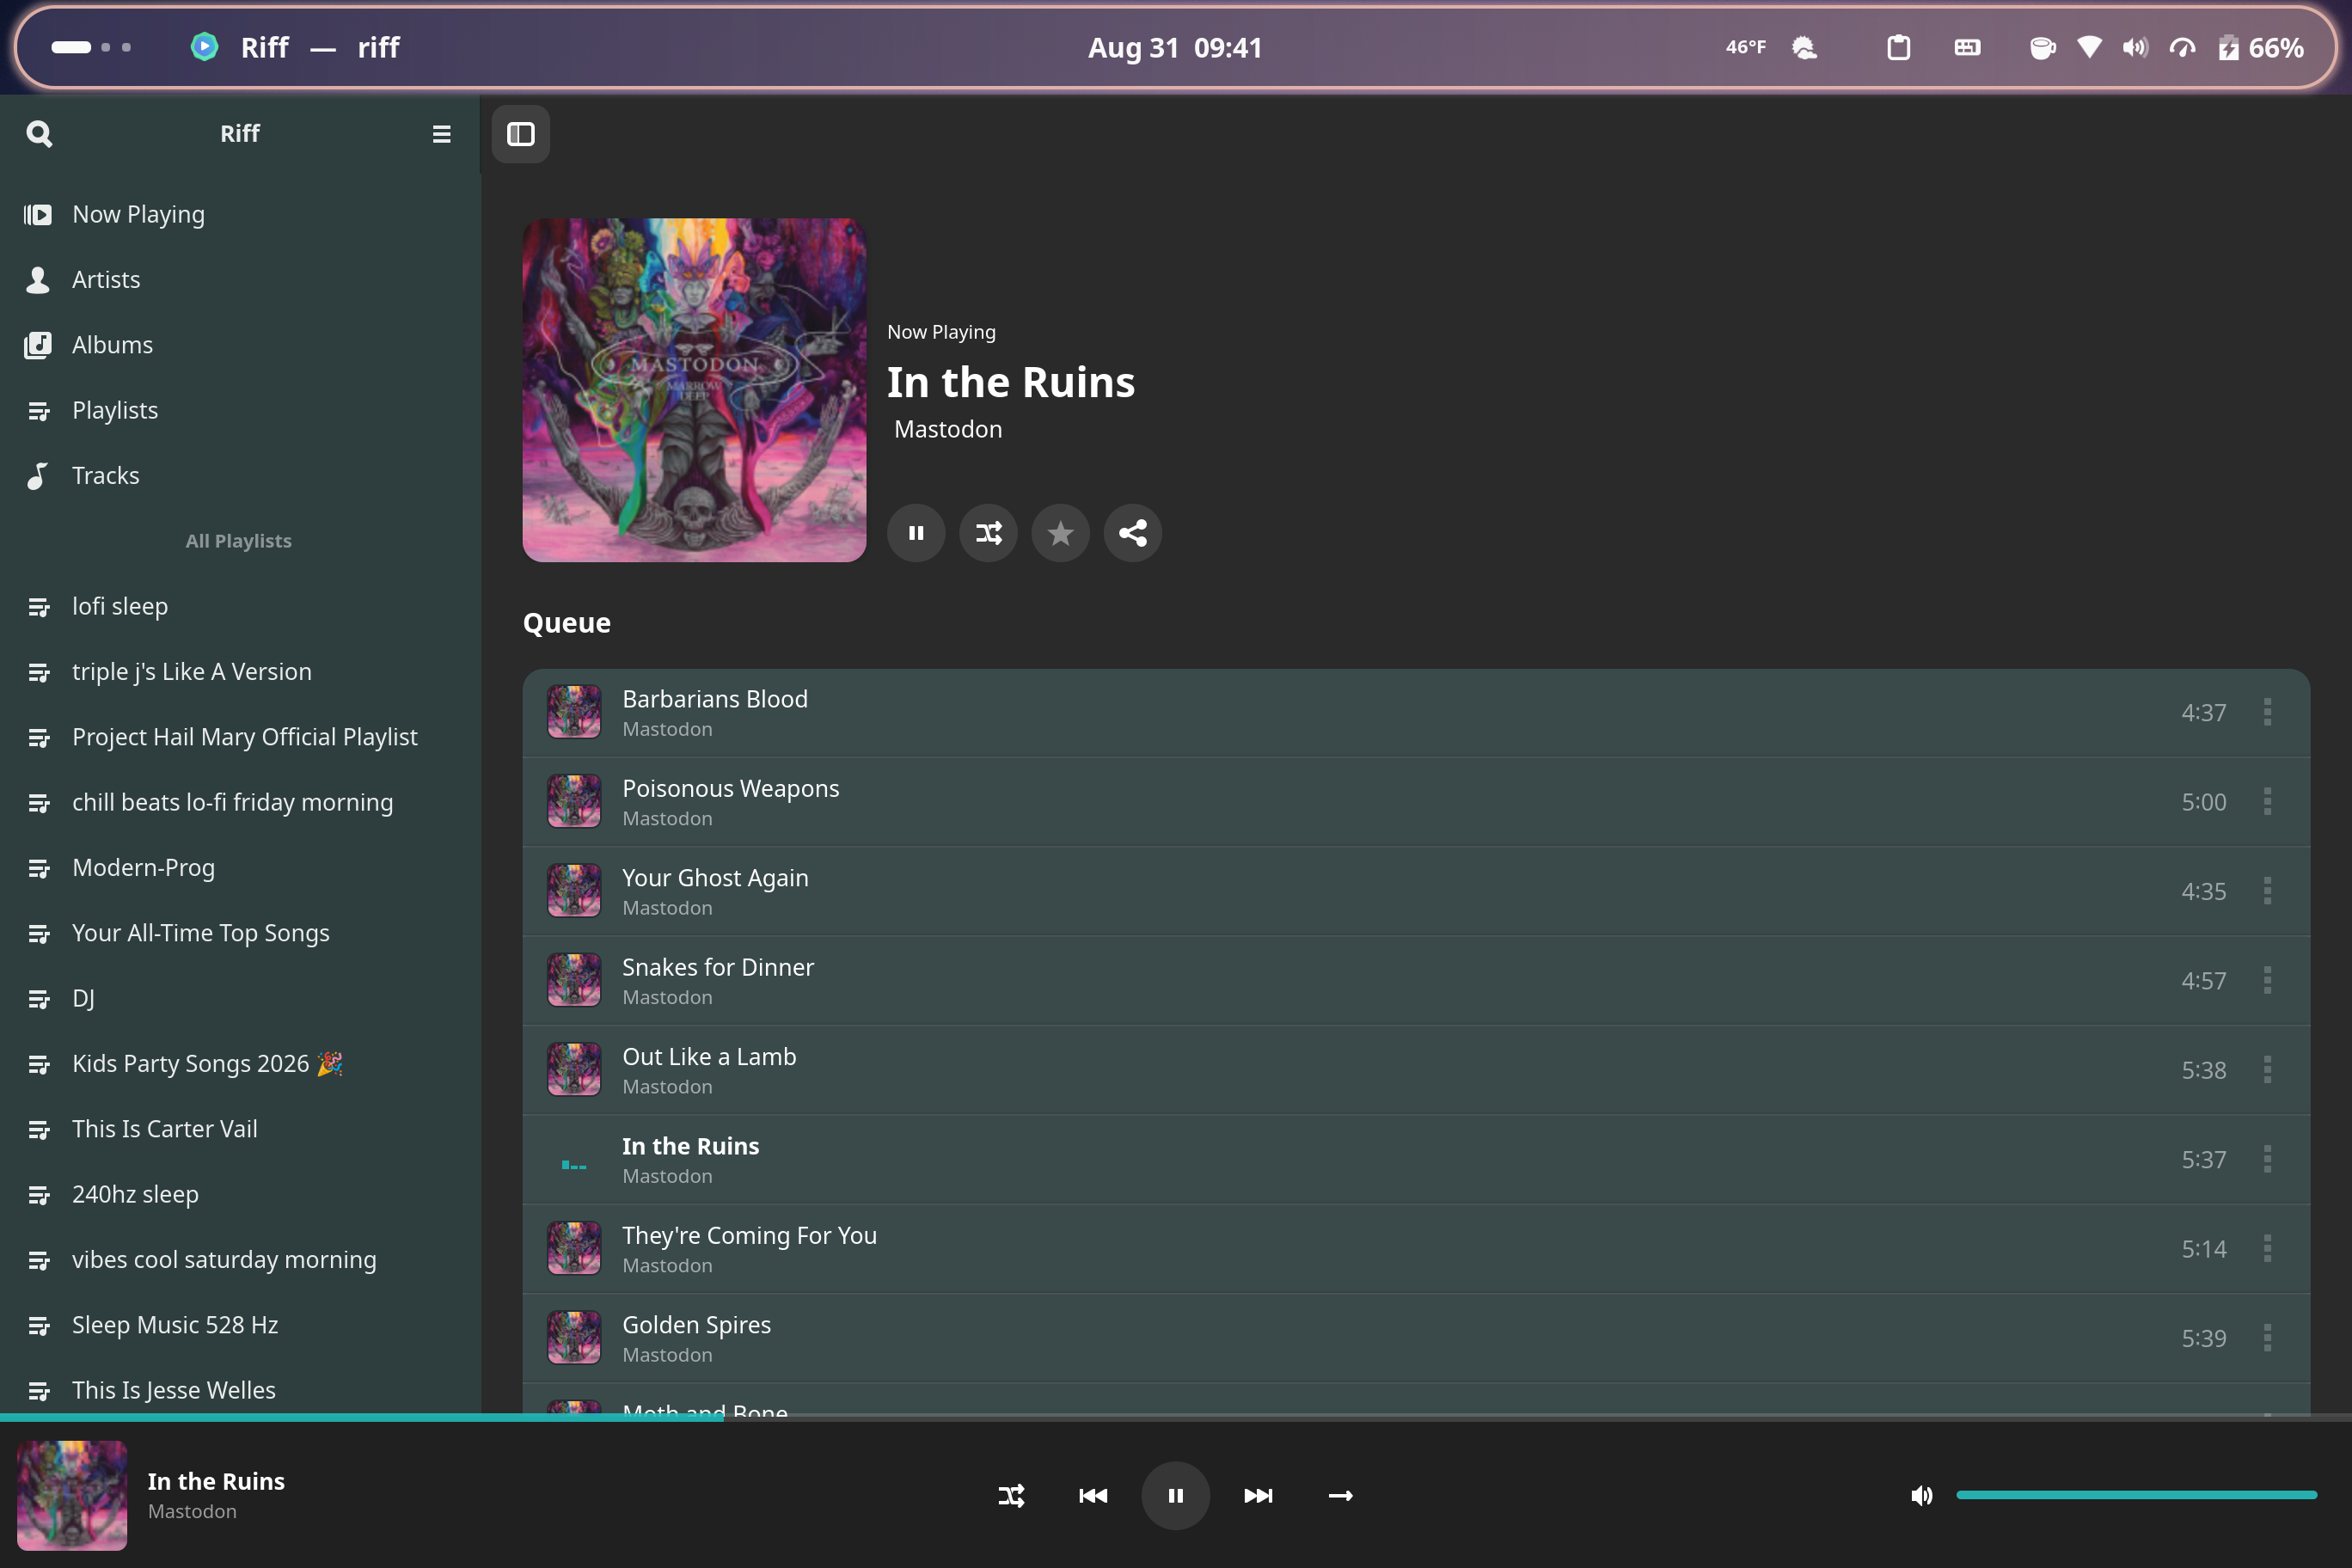
Task: Open the Mastodon artist link under title
Action: [x=948, y=429]
